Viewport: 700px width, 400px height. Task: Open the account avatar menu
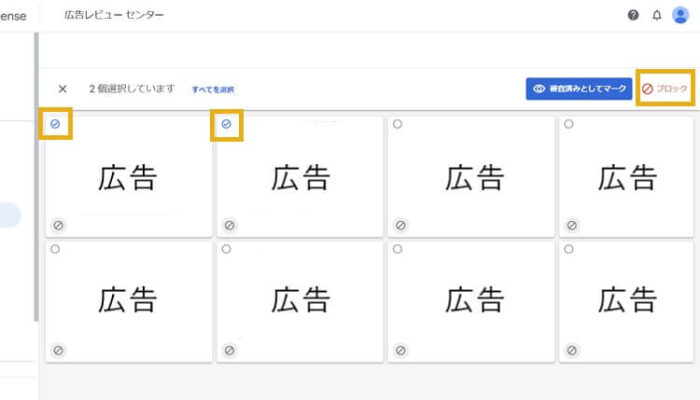point(680,15)
